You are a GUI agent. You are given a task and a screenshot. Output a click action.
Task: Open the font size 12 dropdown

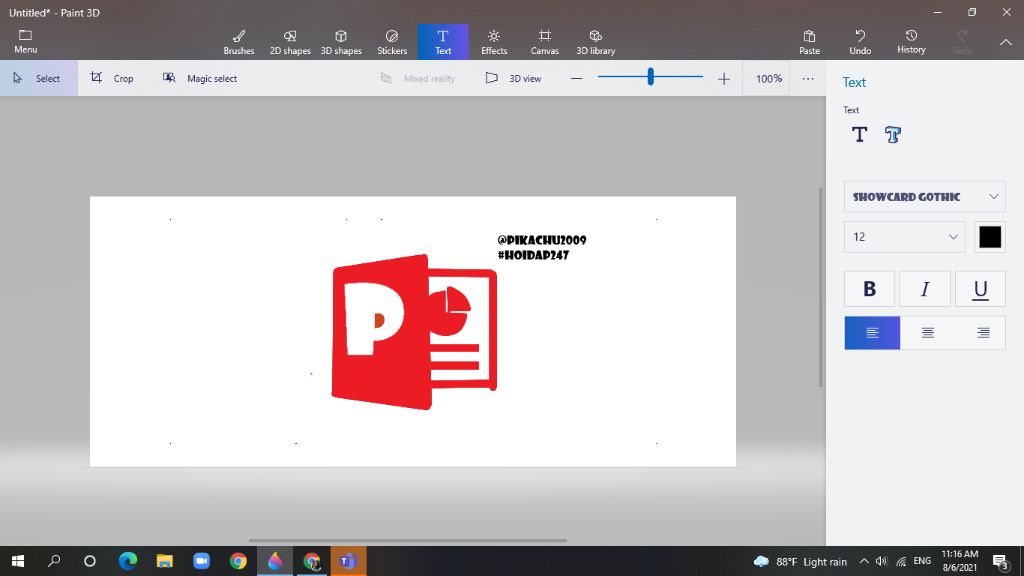pos(904,237)
